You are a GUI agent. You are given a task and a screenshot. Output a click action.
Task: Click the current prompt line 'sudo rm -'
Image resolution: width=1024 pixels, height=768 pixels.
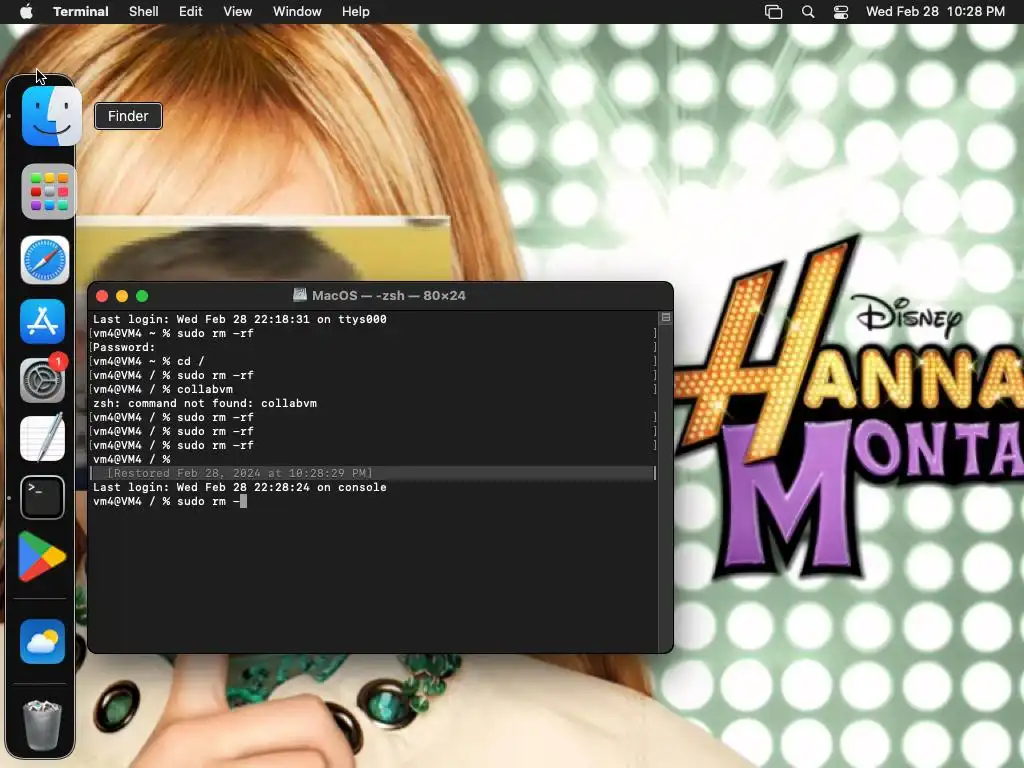170,502
